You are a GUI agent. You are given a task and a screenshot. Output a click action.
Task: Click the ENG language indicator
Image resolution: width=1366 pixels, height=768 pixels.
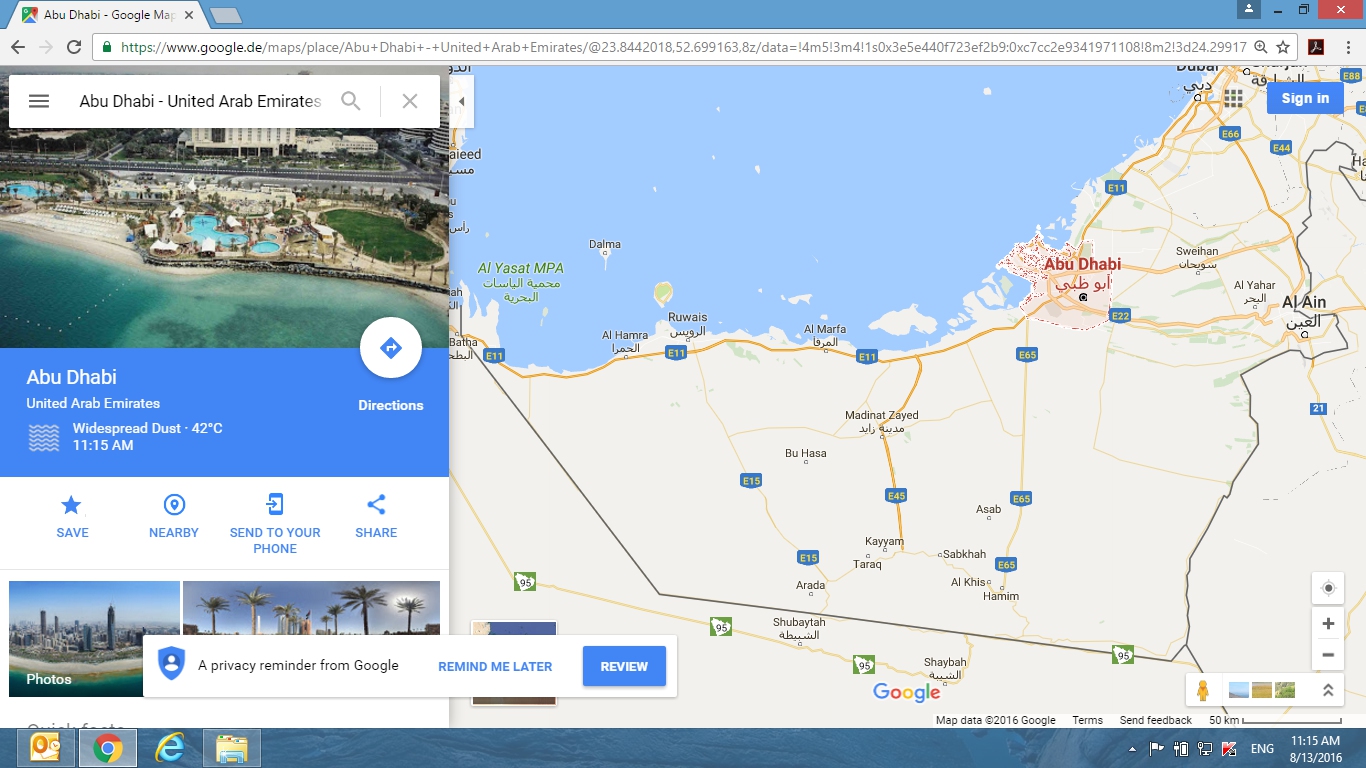1262,749
